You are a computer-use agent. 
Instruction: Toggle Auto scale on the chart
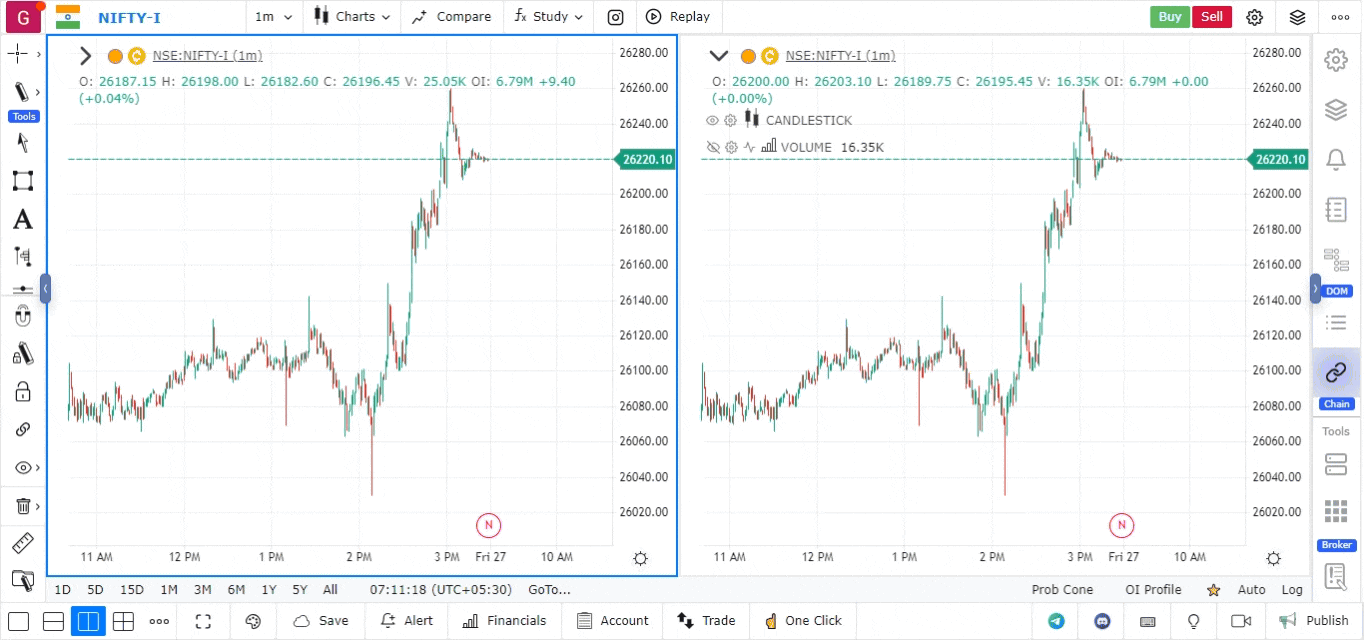[x=1251, y=590]
